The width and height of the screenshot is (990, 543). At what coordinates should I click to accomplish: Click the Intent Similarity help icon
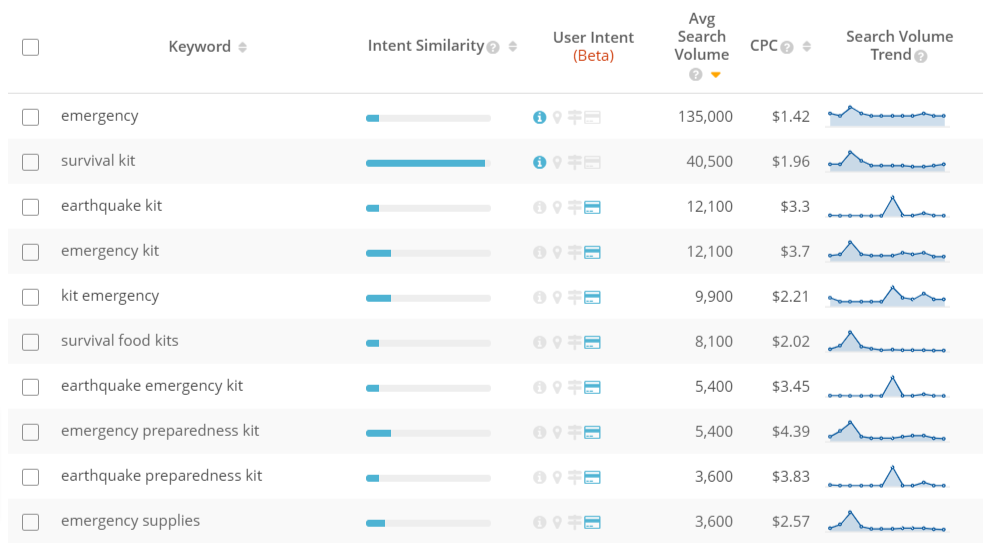tap(493, 47)
